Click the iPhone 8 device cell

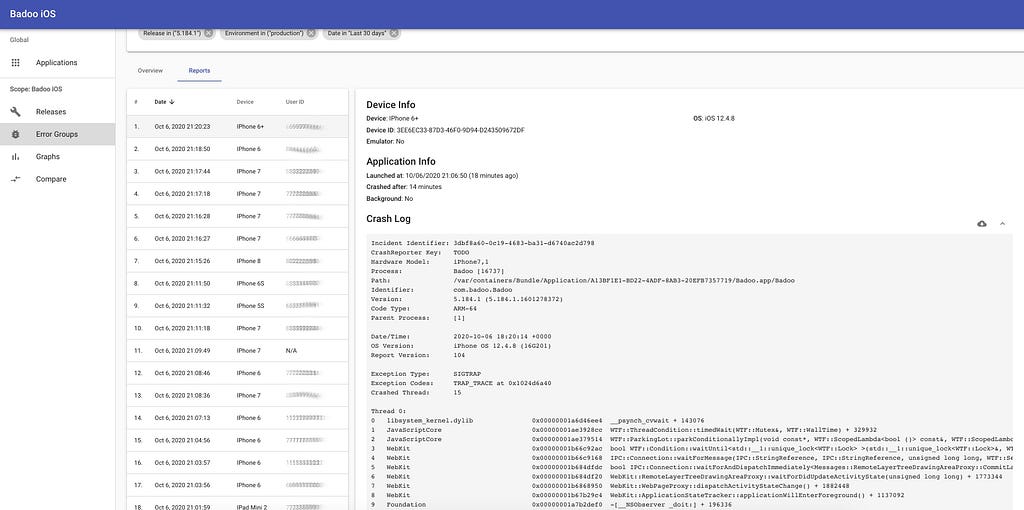[248, 261]
